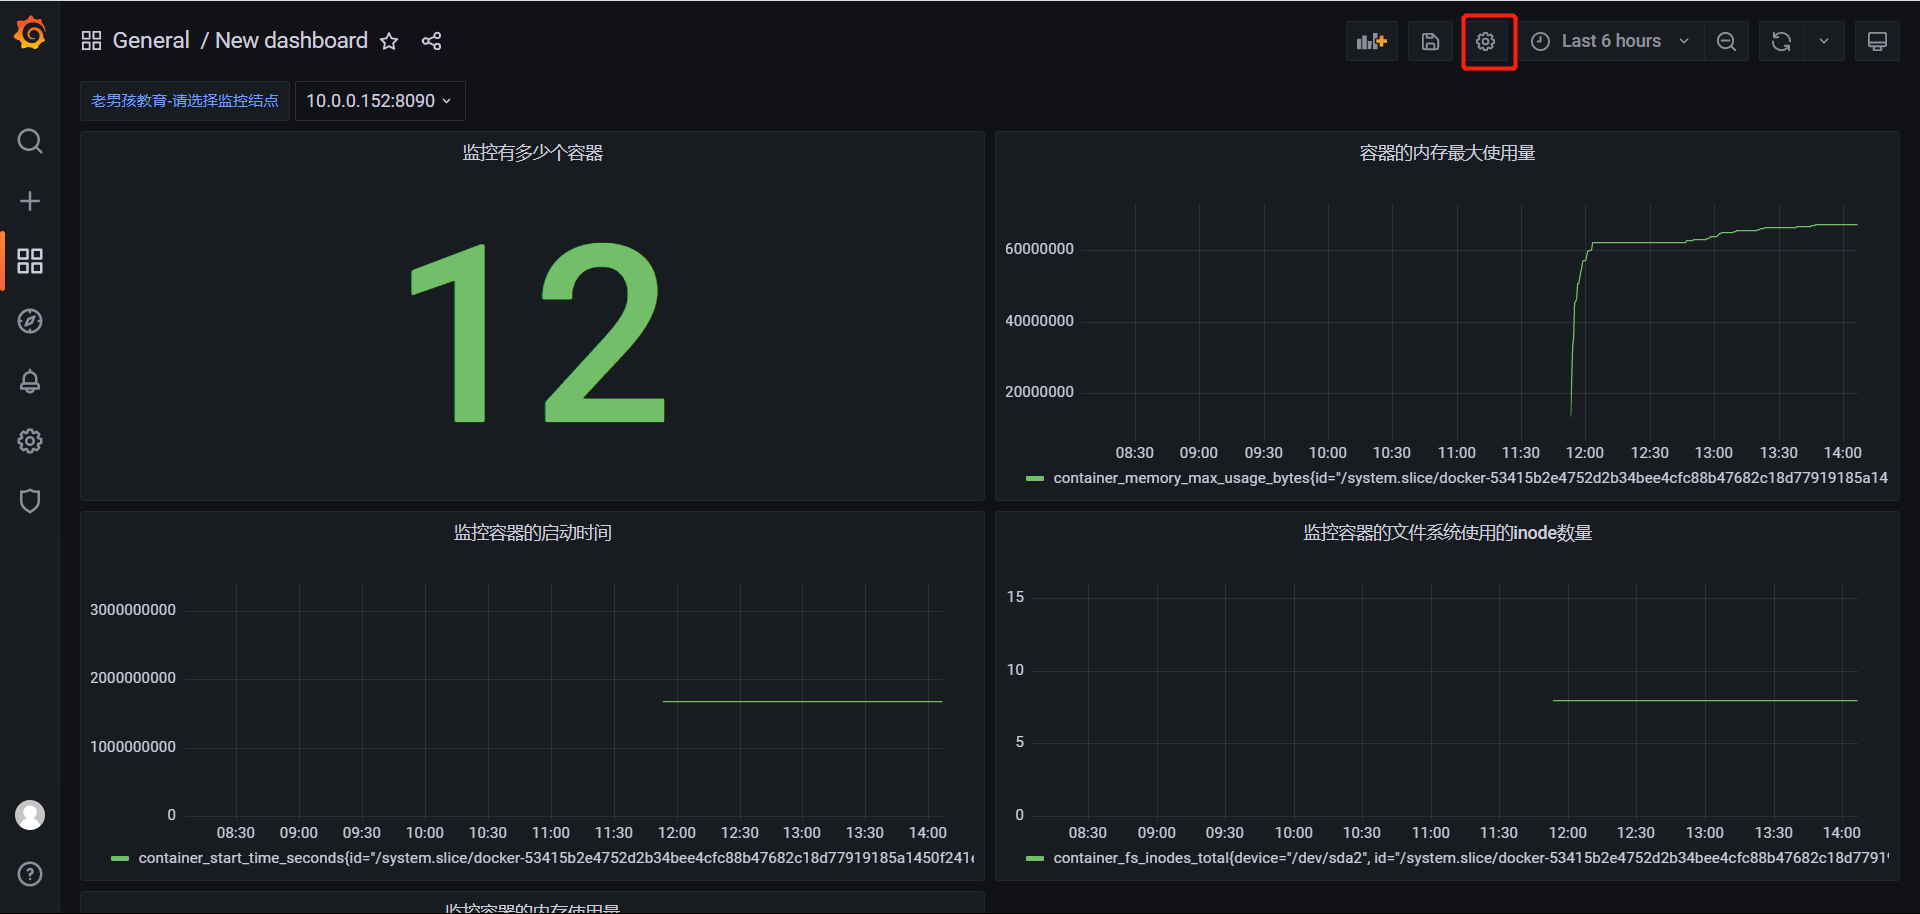Toggle container_memory_max_usage_bytes legend series
This screenshot has height=914, width=1920.
1470,478
